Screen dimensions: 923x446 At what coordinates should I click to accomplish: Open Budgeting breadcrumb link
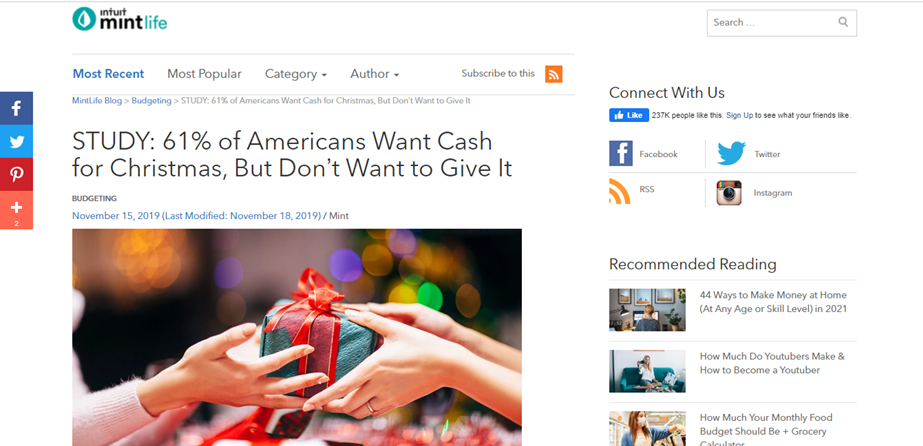(x=151, y=101)
